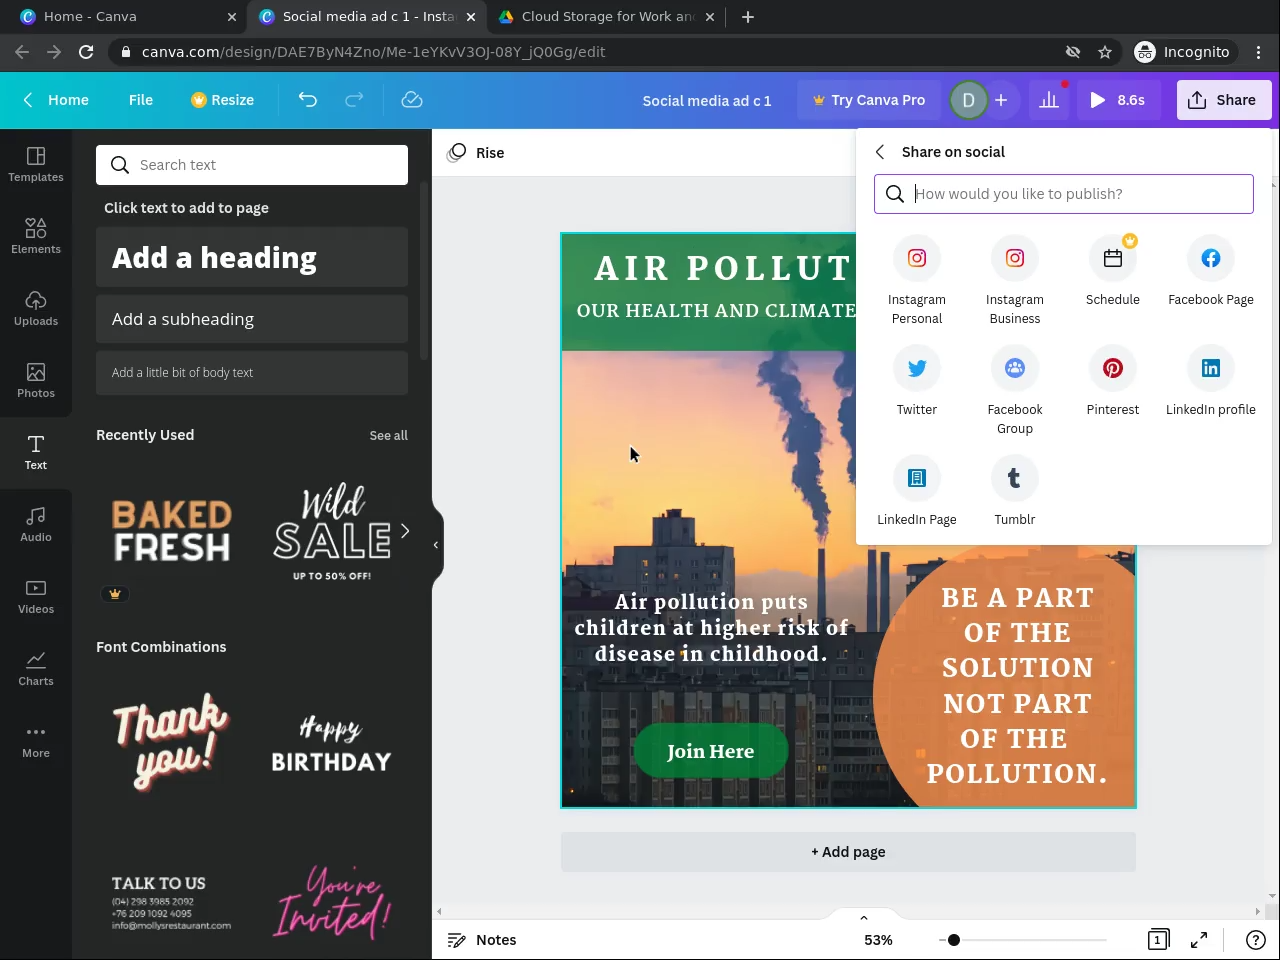The image size is (1280, 960).
Task: Check cloud save status icon
Action: point(412,100)
